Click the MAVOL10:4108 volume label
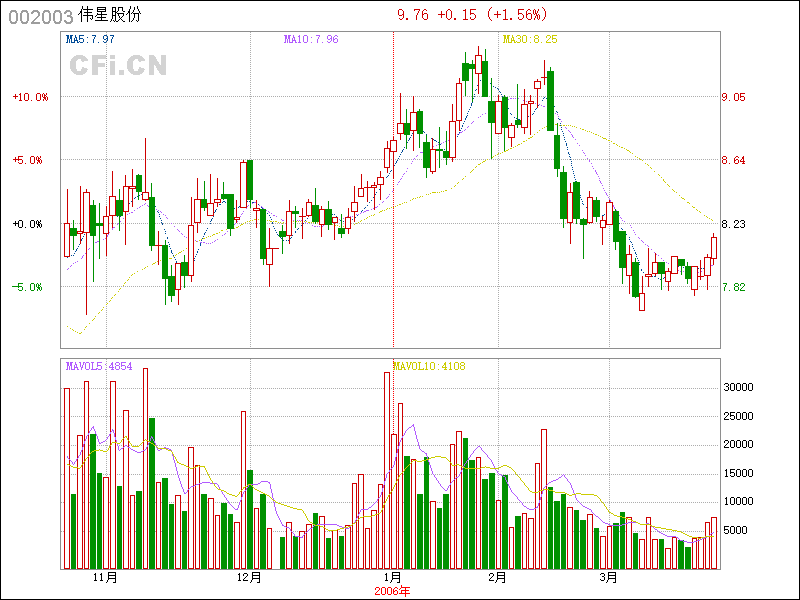This screenshot has width=800, height=600. 429,366
